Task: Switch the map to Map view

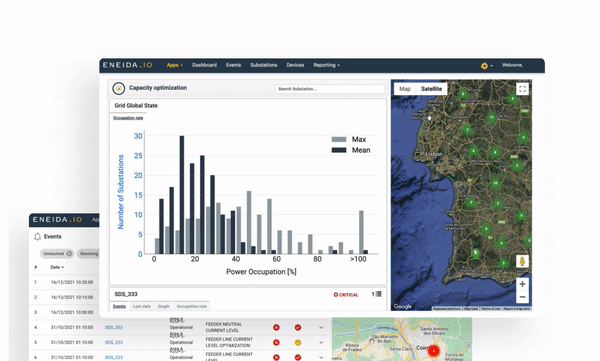Action: pyautogui.click(x=405, y=89)
